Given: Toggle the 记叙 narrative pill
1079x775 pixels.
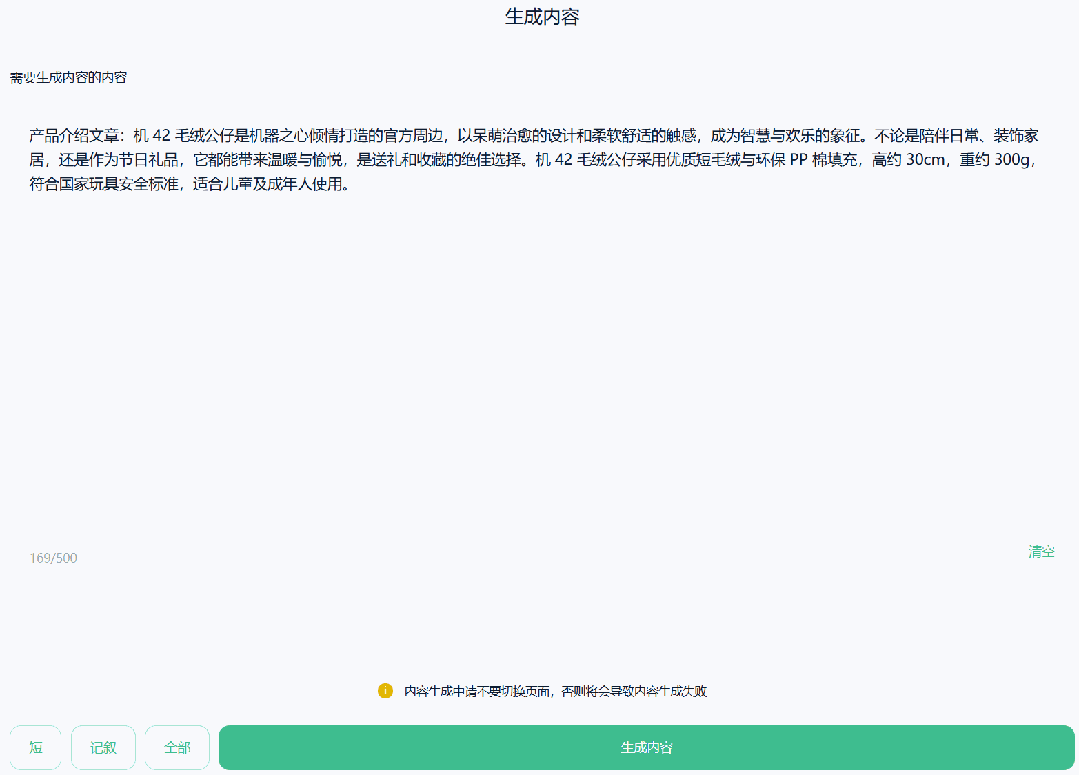Looking at the screenshot, I should pyautogui.click(x=103, y=746).
